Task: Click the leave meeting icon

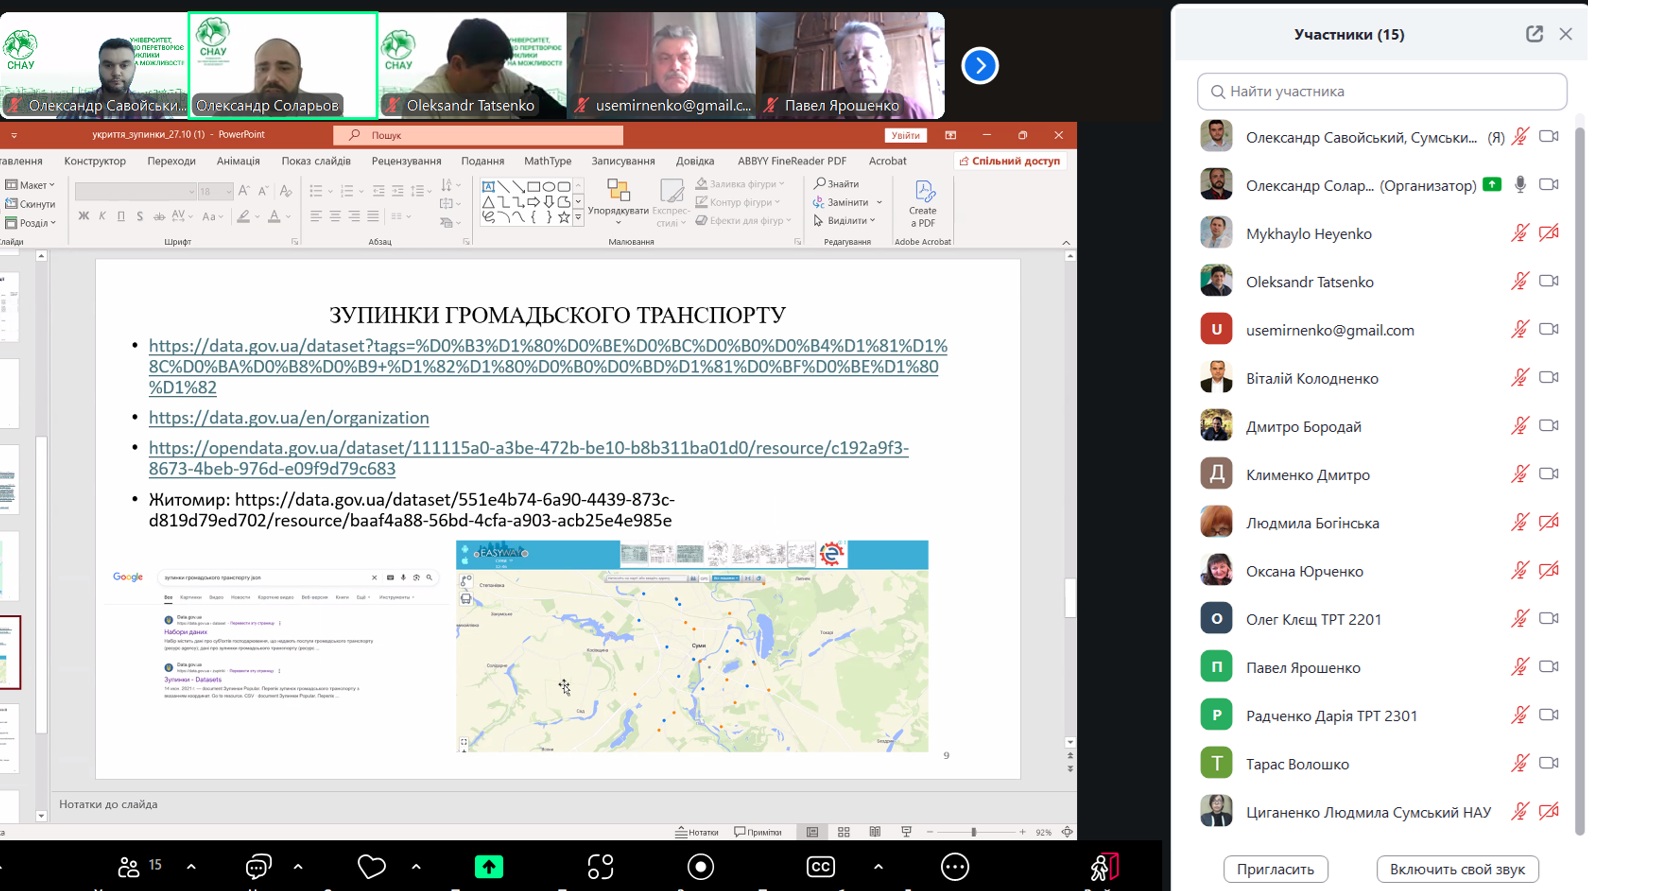Action: click(1104, 867)
